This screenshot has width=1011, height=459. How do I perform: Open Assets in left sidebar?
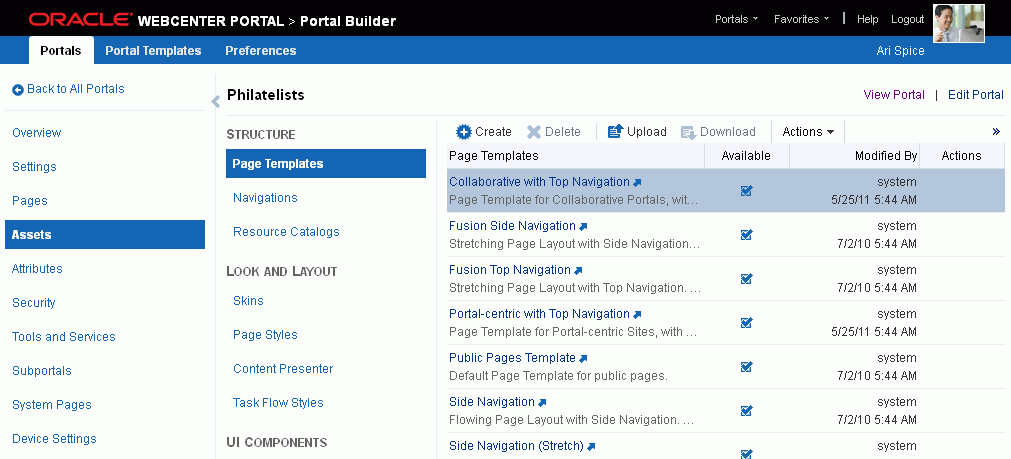coord(105,235)
